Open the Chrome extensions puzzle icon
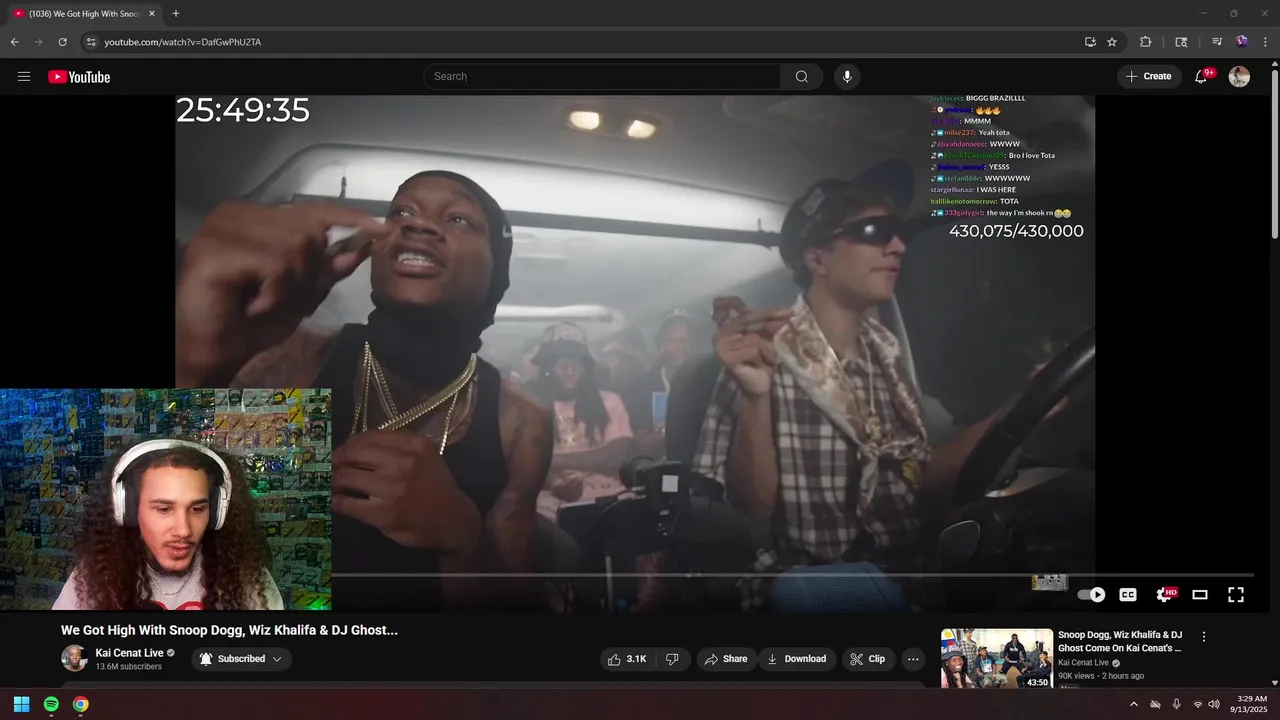The image size is (1280, 720). (x=1146, y=42)
